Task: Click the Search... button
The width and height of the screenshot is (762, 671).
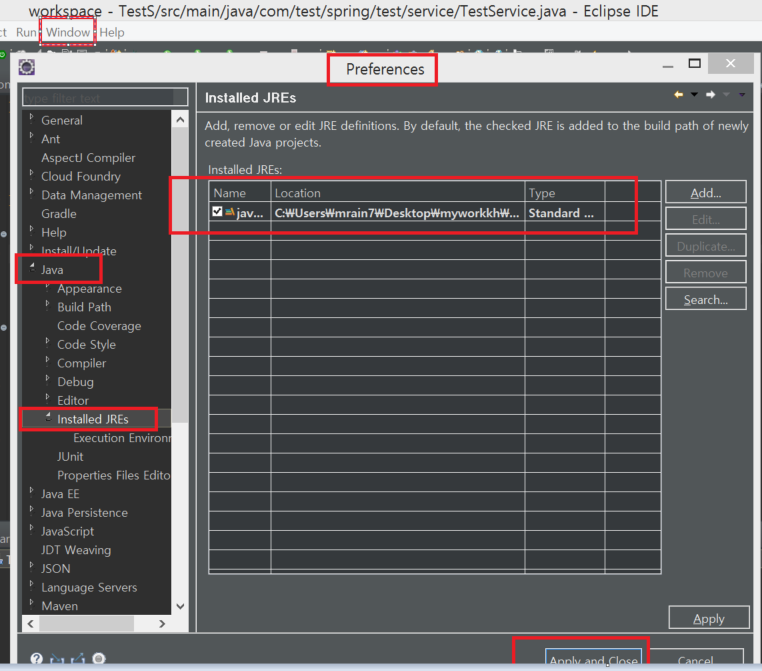Action: [706, 299]
